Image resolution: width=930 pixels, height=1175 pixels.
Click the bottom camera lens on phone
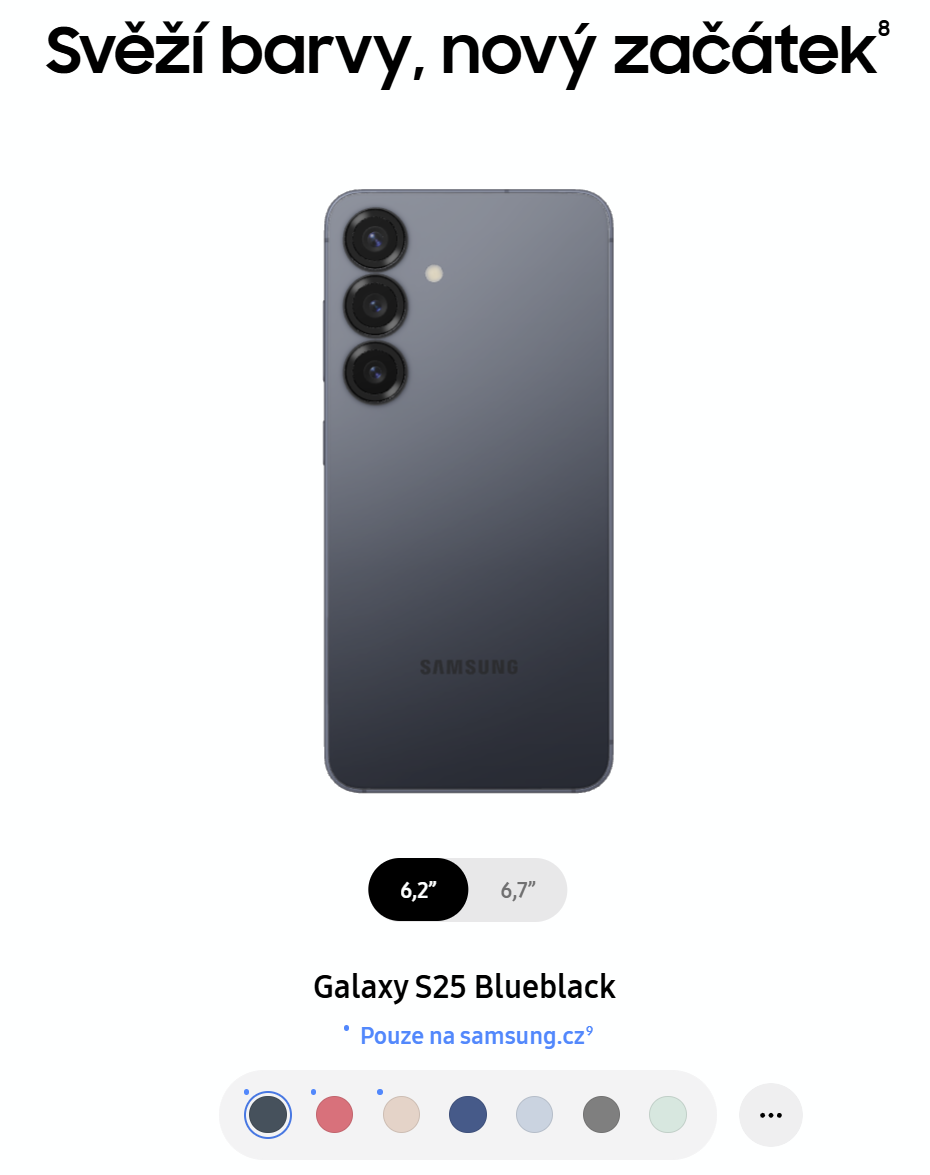(x=375, y=372)
